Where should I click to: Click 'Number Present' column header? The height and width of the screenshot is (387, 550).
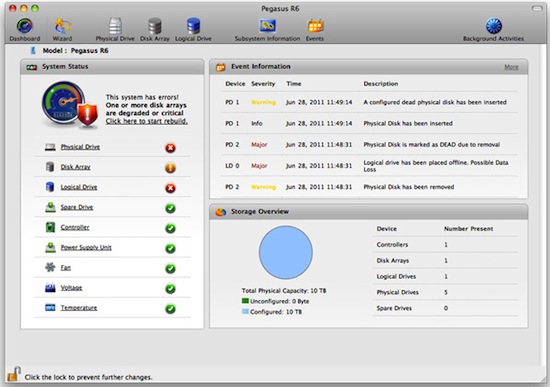[468, 229]
